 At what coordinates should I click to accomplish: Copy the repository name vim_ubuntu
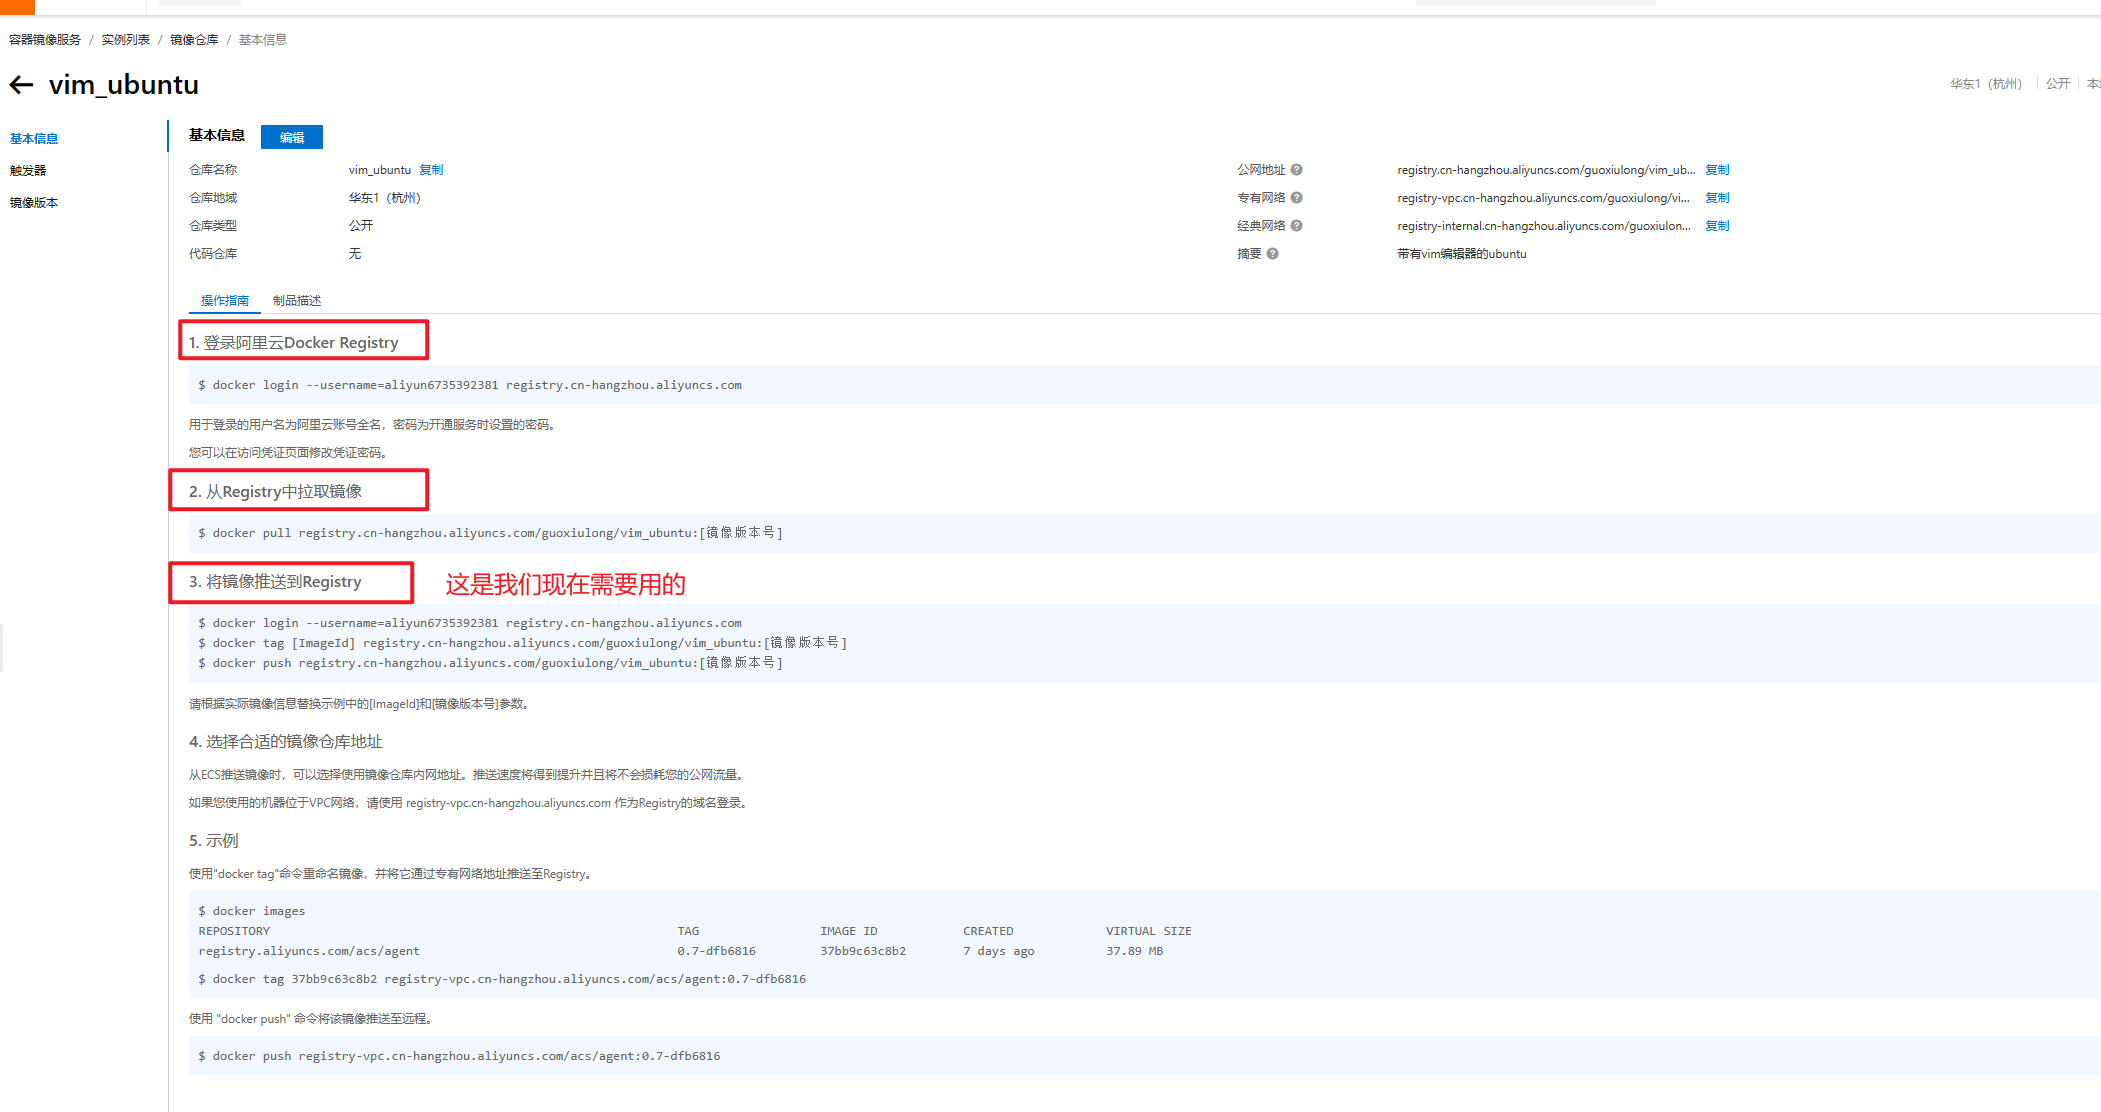pos(431,170)
